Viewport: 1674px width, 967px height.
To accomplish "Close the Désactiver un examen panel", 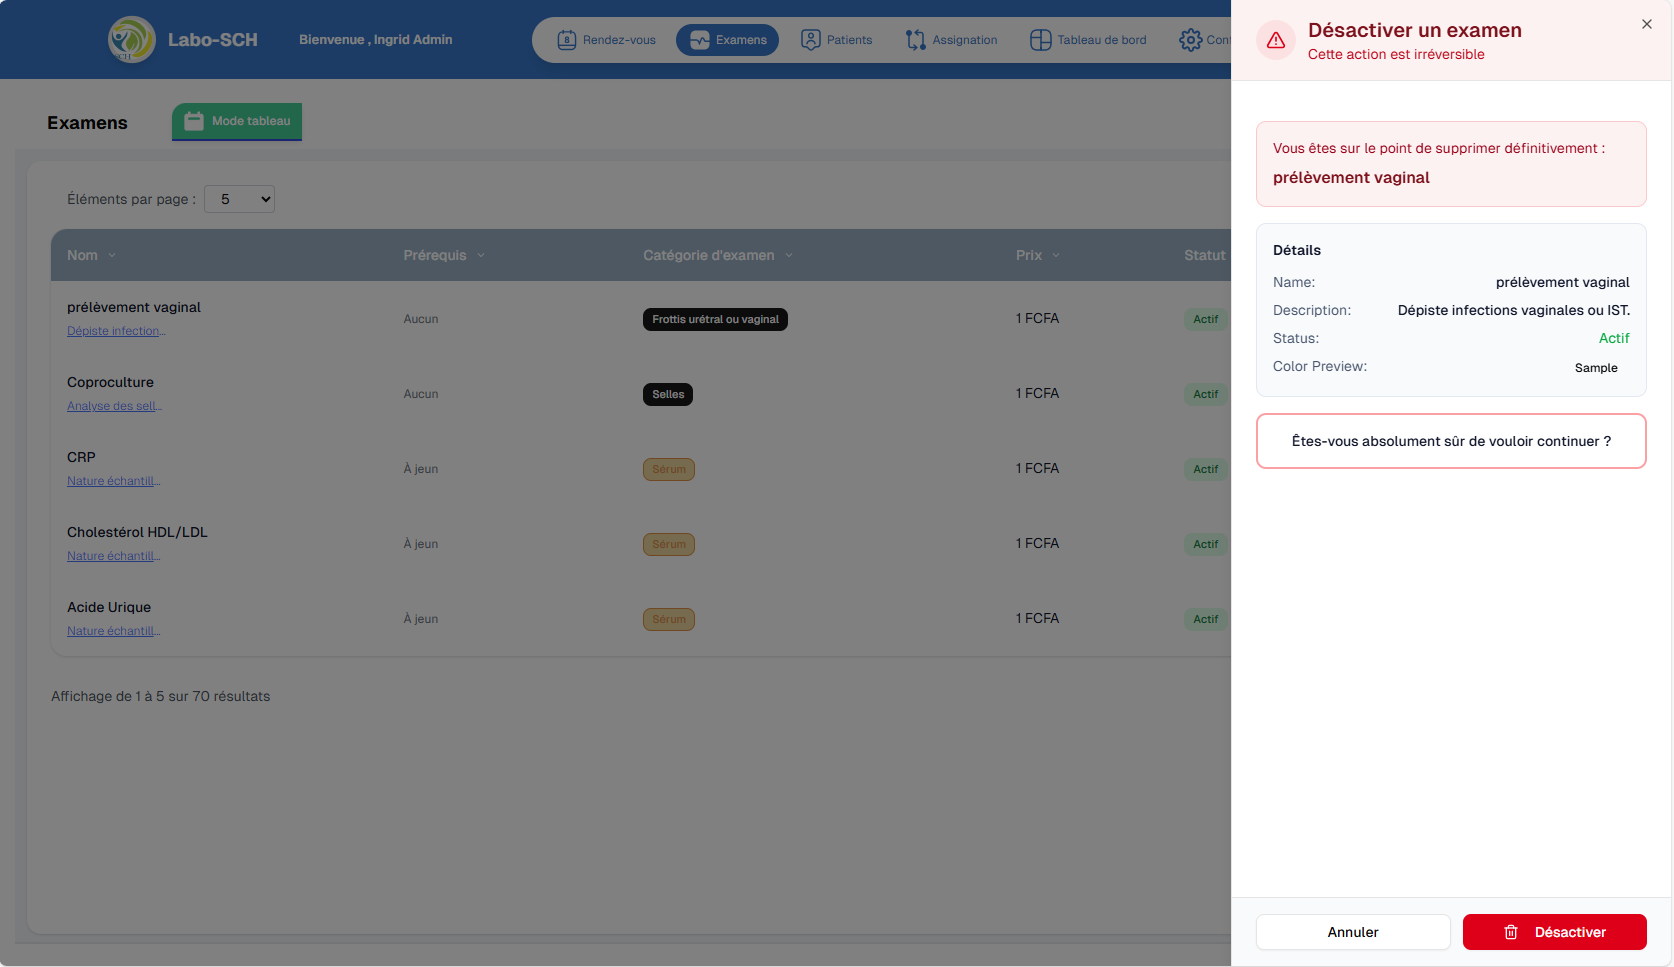I will [1646, 24].
